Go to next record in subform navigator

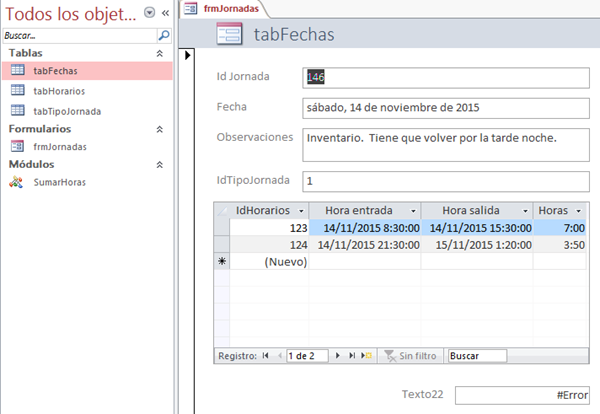pyautogui.click(x=338, y=355)
